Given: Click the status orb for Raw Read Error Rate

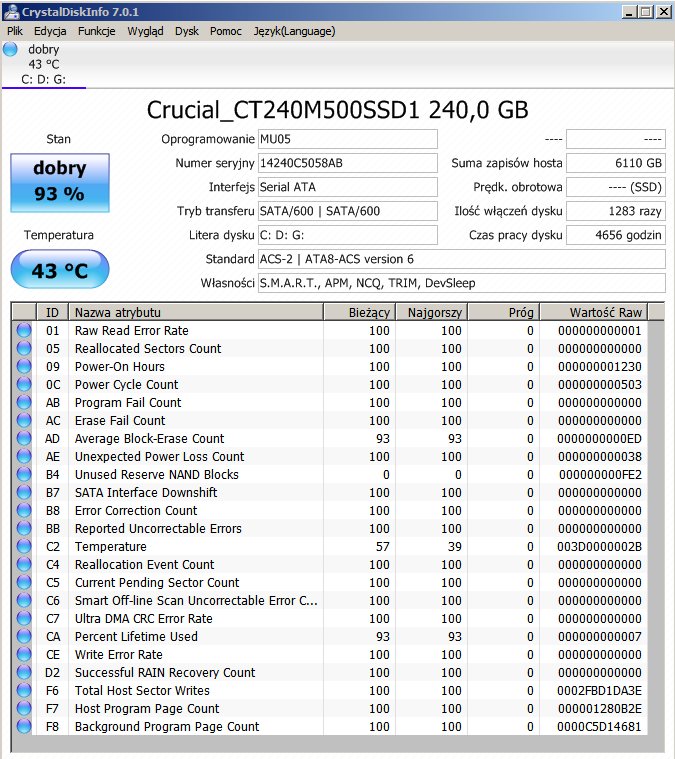Looking at the screenshot, I should 24,330.
